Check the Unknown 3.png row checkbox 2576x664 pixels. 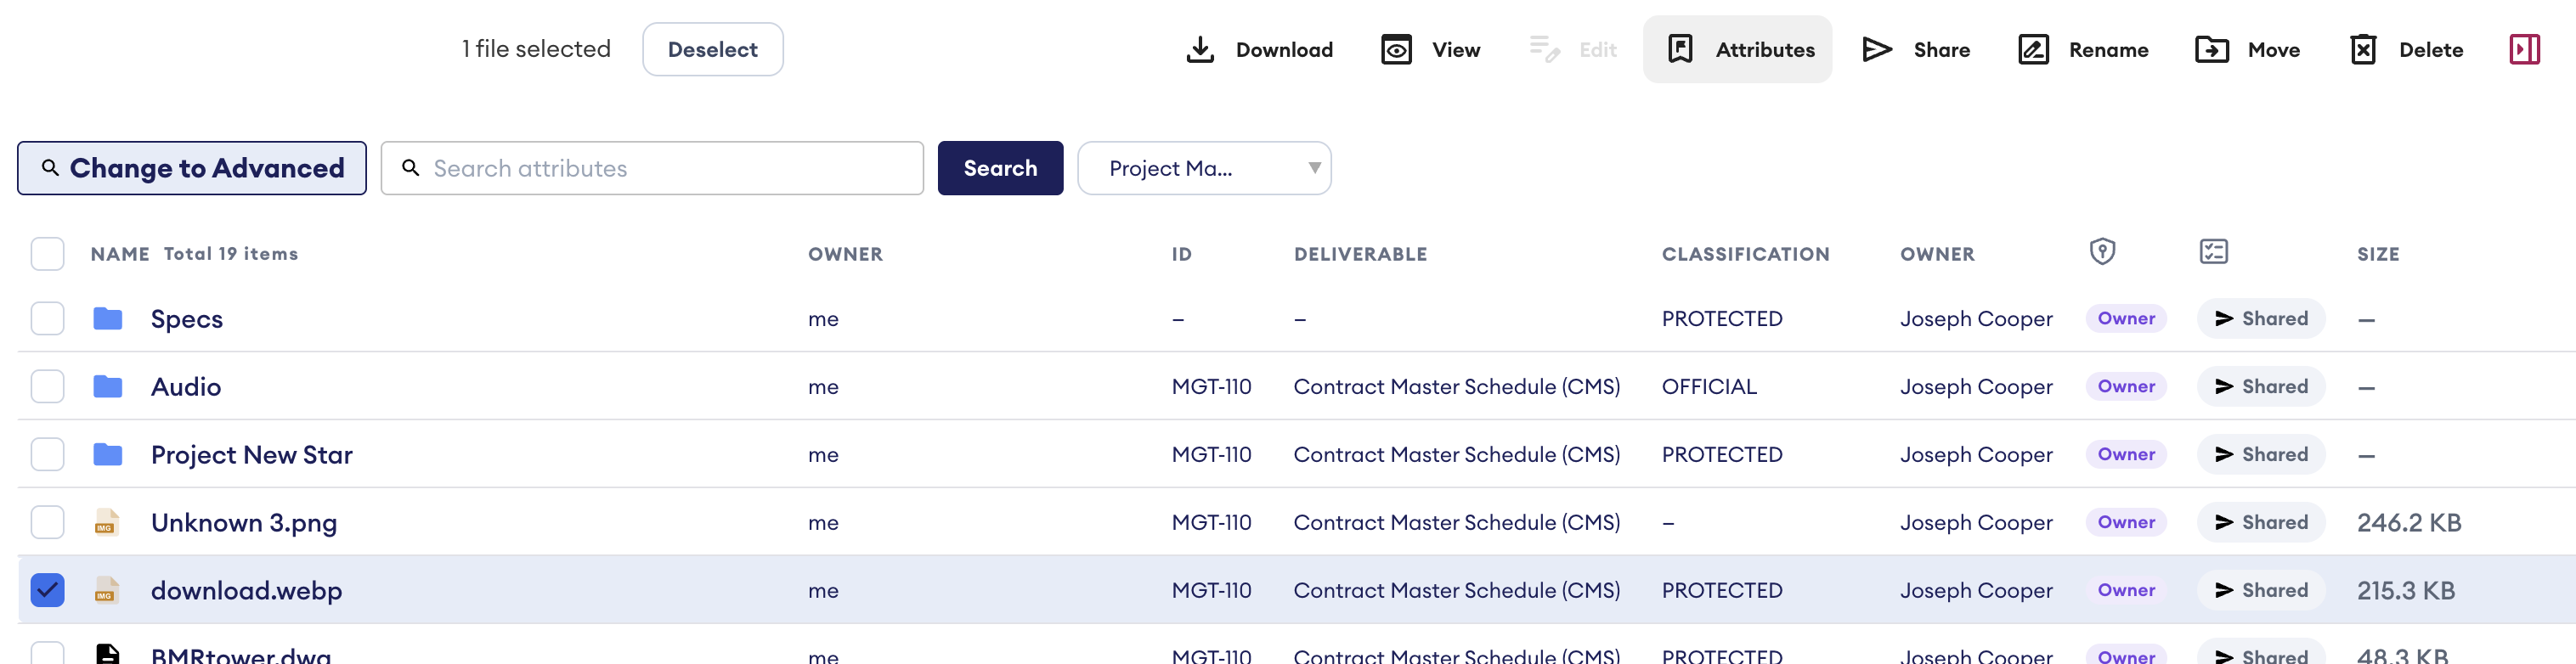point(47,523)
